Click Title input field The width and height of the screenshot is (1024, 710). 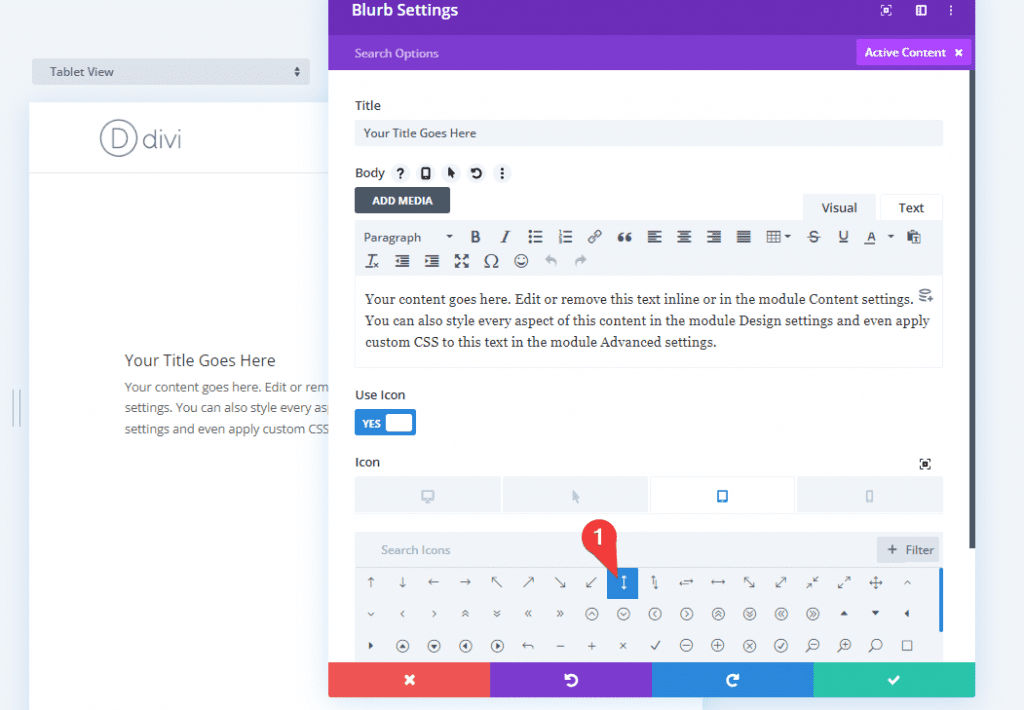click(x=648, y=133)
